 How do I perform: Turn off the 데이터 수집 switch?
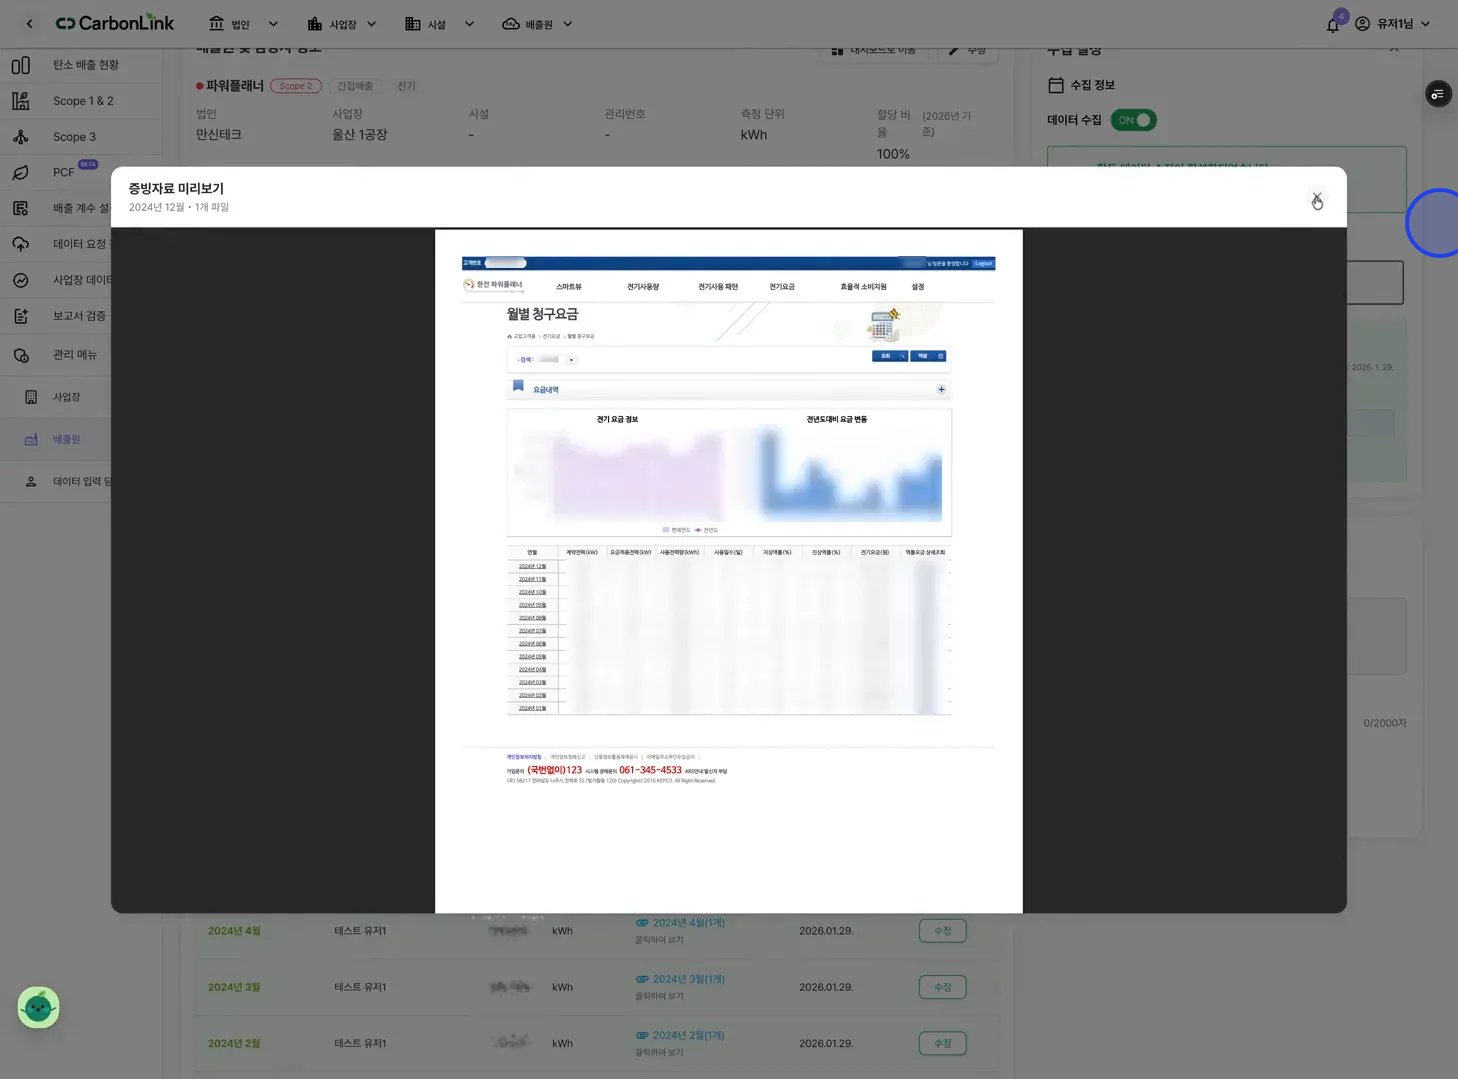tap(1133, 120)
